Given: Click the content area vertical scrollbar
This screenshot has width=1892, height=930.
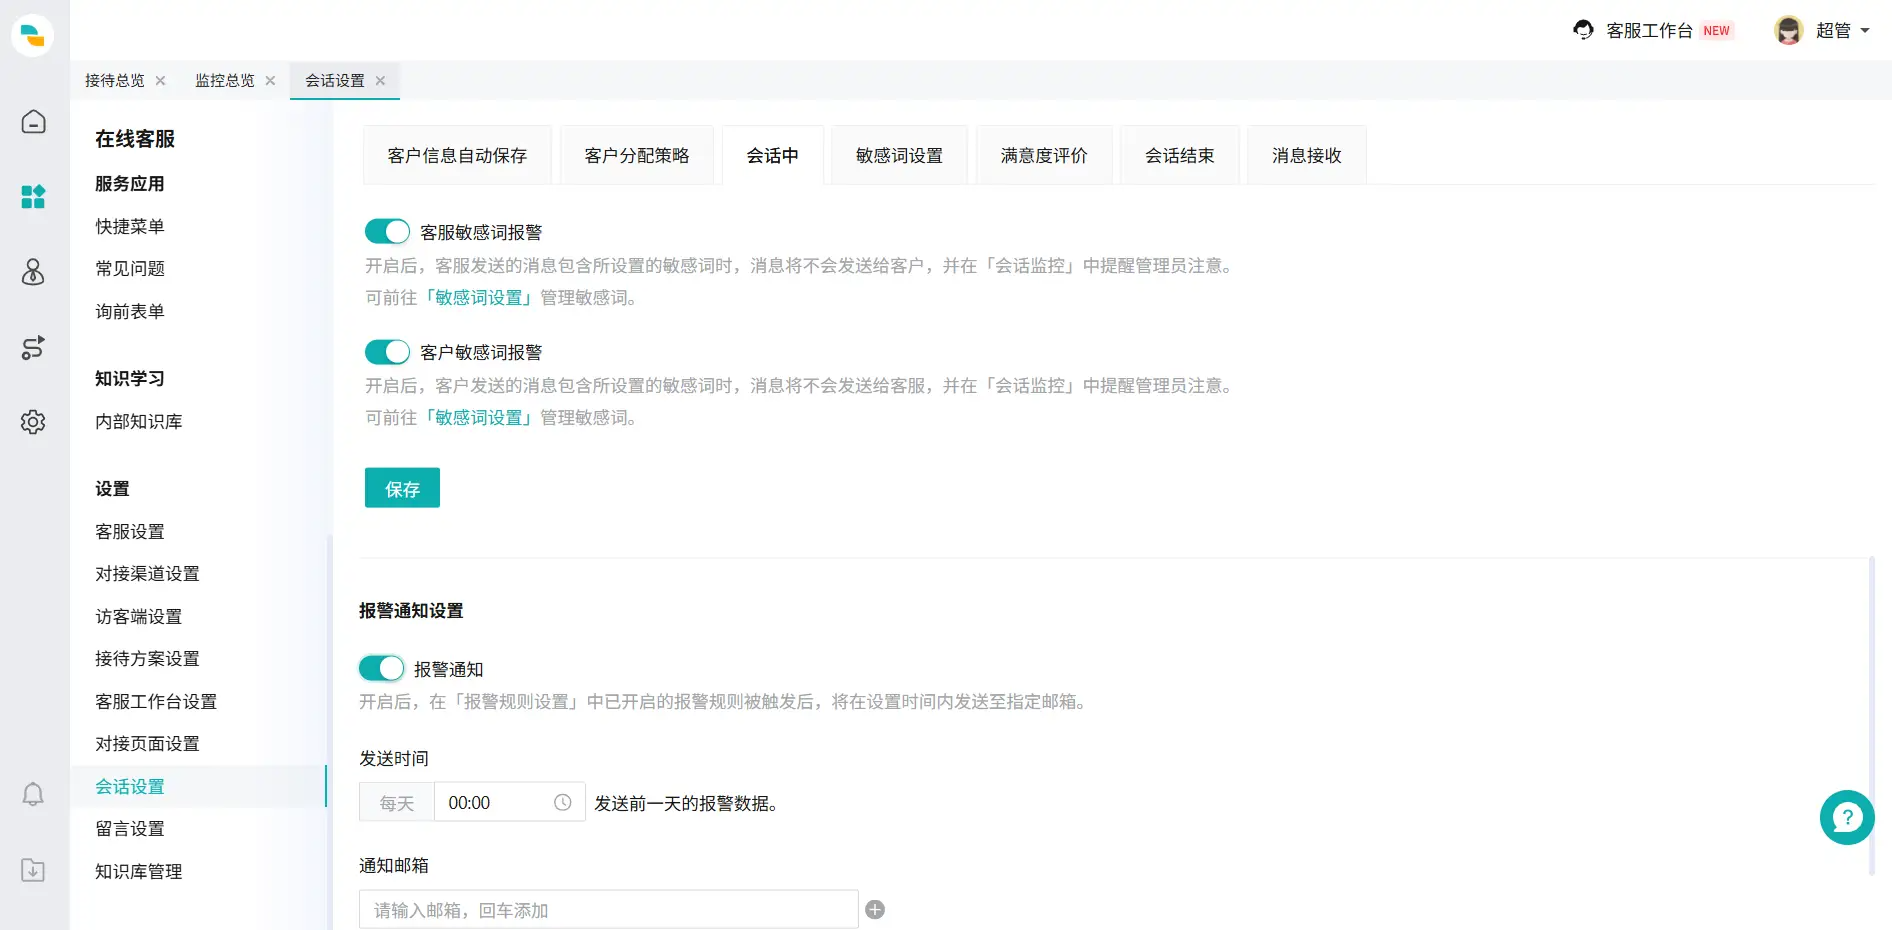Looking at the screenshot, I should point(1871,716).
